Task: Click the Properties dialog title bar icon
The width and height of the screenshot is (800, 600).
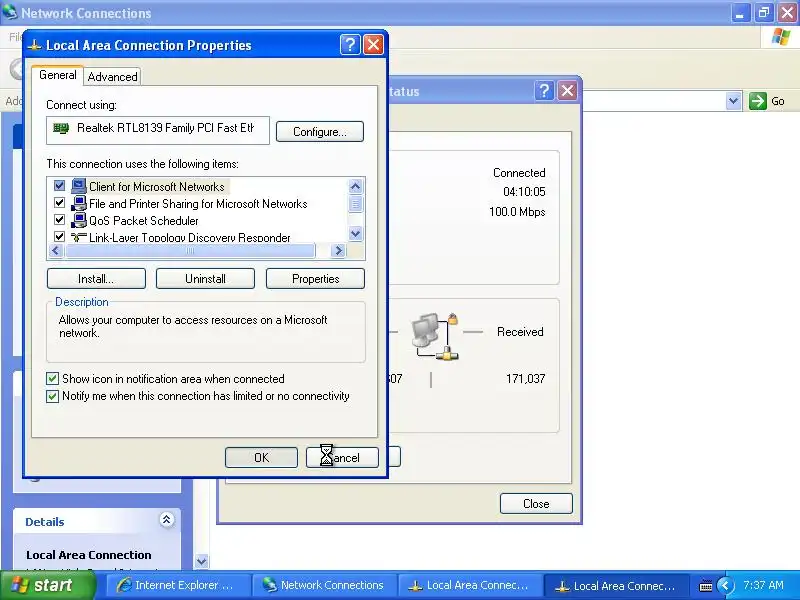Action: point(34,45)
